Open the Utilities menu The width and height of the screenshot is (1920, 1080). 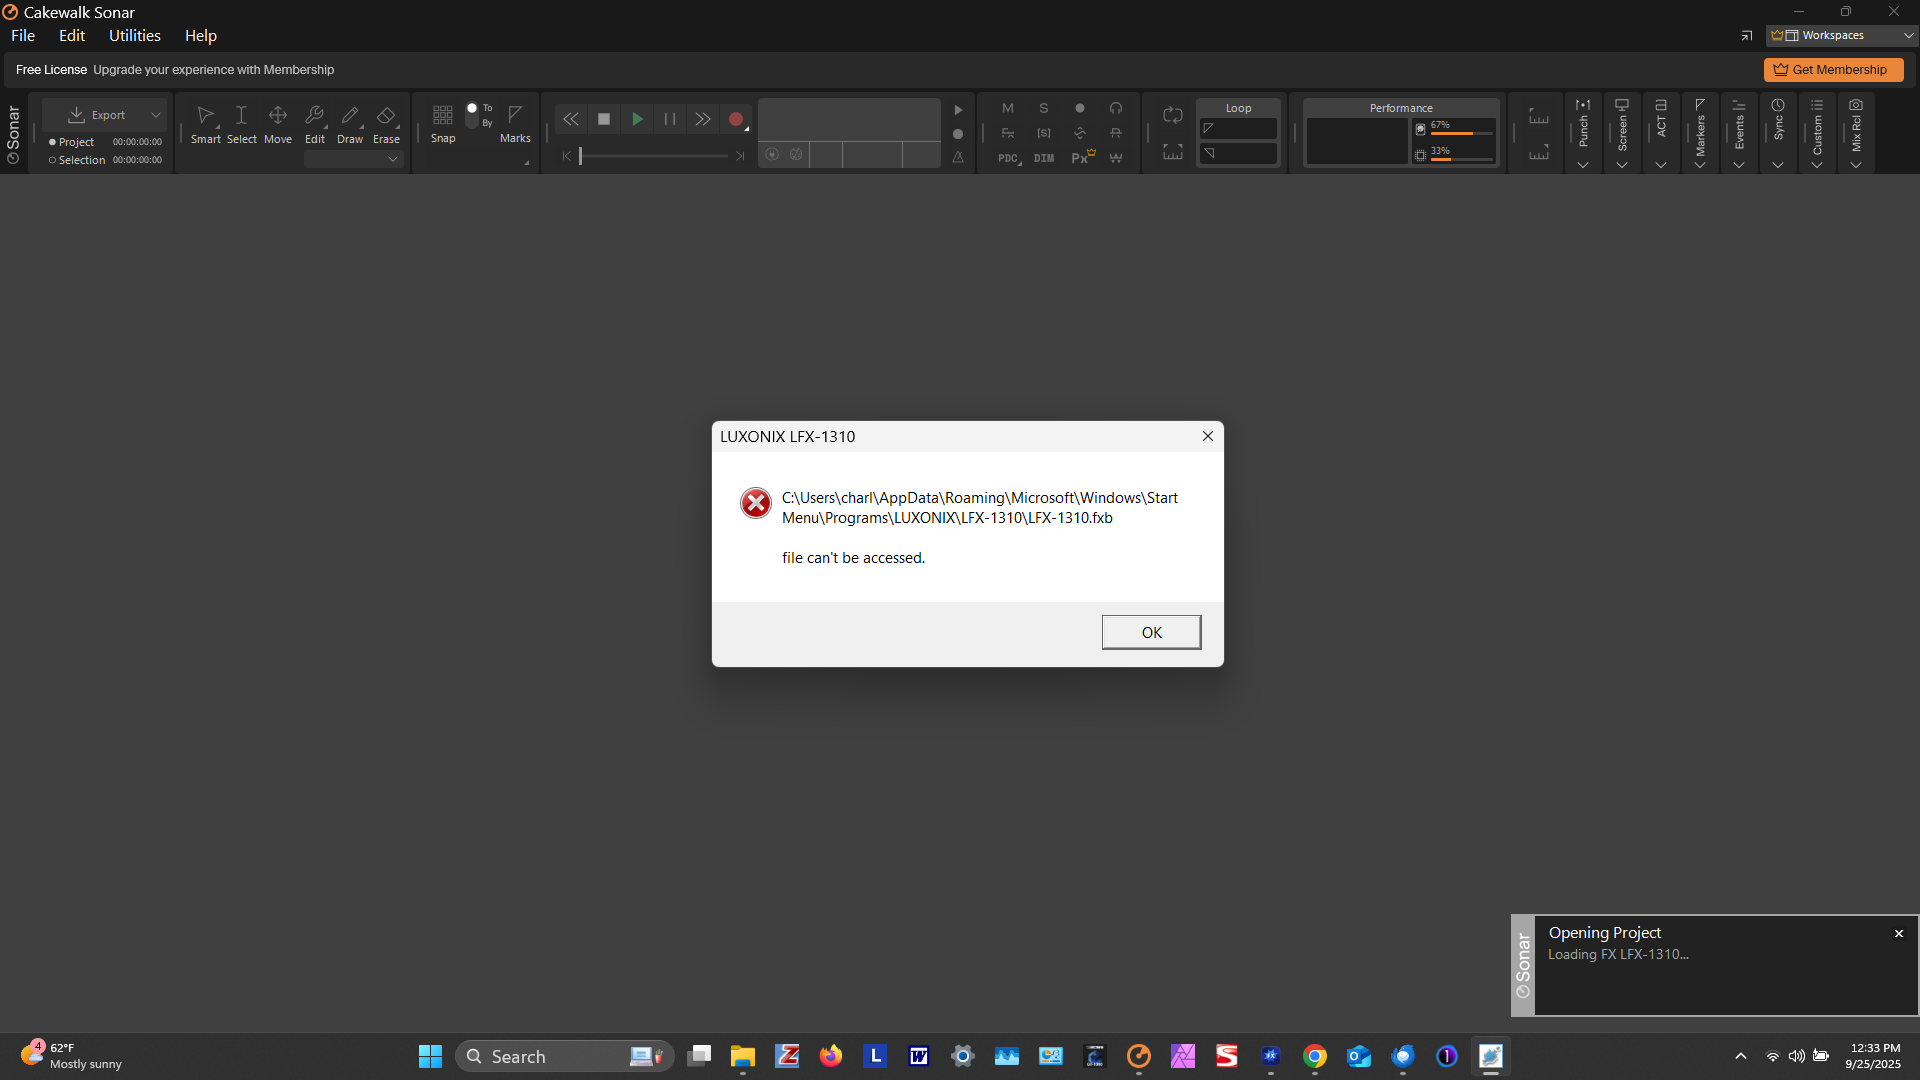pos(135,35)
